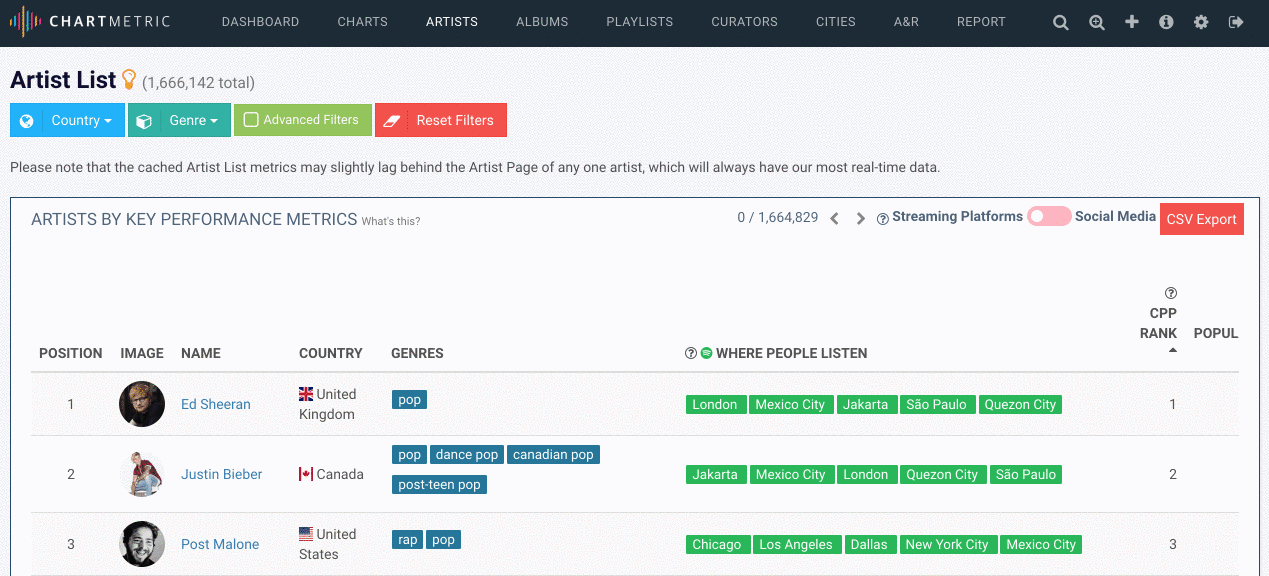Click the zoom-plus advanced search icon
Viewport: 1269px width, 576px height.
click(1097, 22)
